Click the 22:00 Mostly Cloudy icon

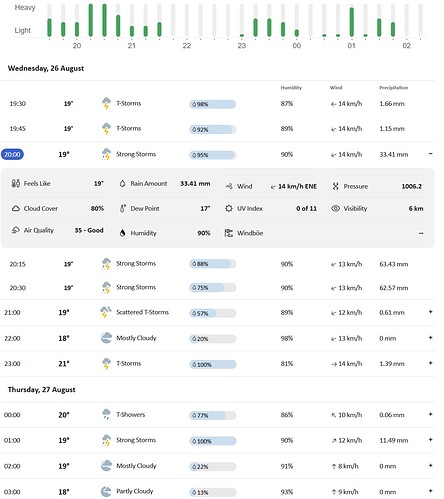point(106,338)
